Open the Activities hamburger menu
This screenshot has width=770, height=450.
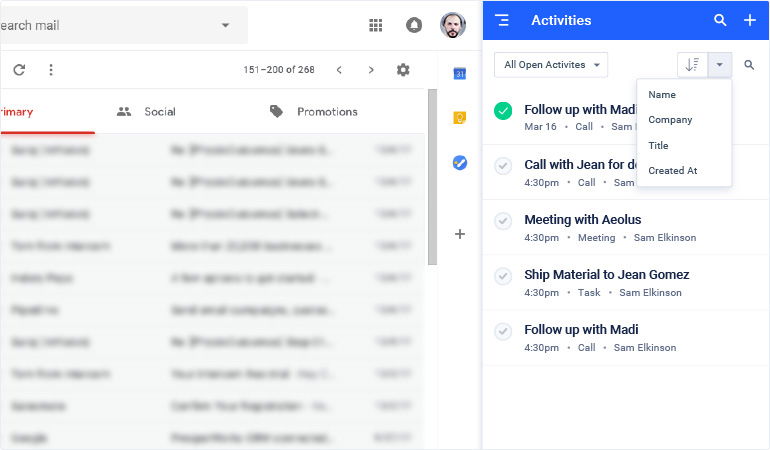[x=502, y=20]
